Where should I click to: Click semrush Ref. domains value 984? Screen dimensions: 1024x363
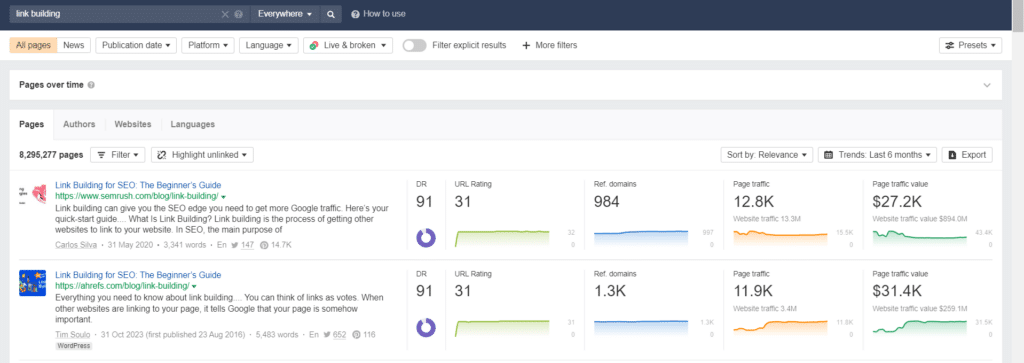coord(607,203)
